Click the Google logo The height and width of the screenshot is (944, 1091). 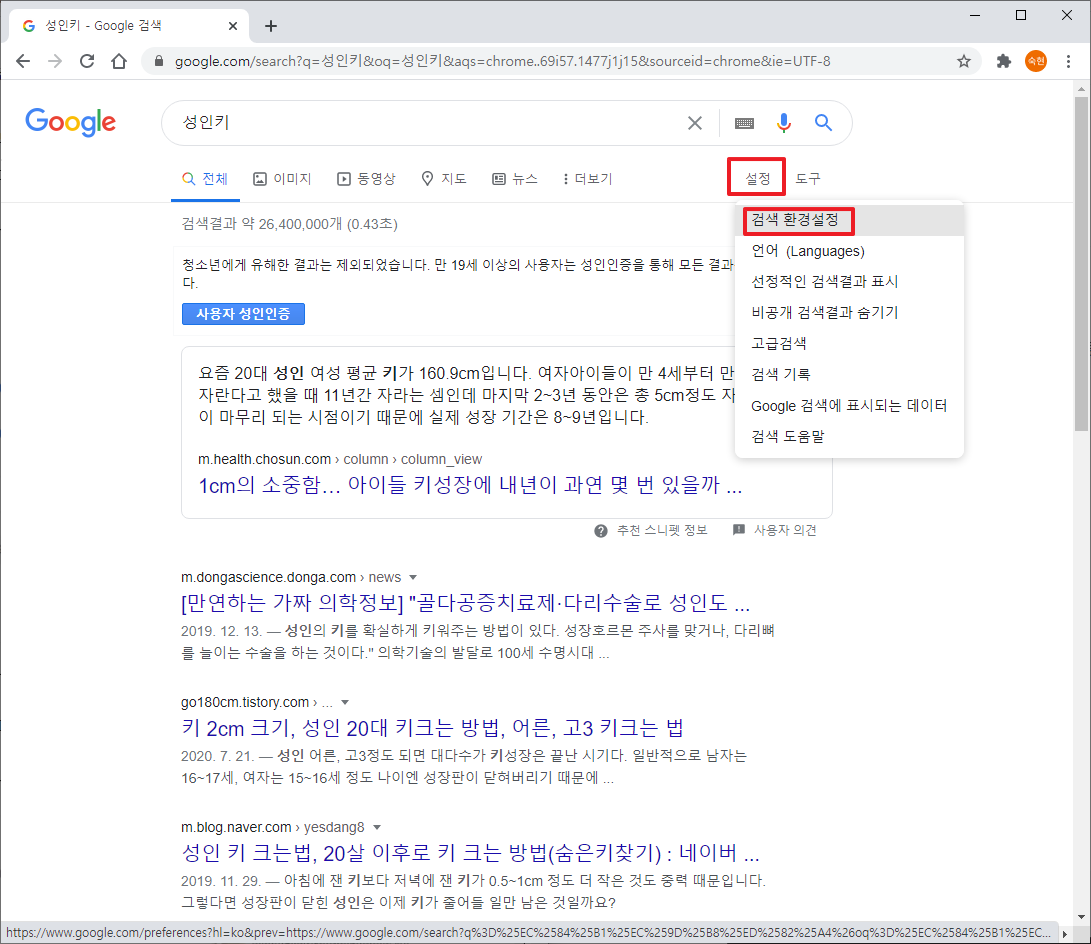click(70, 122)
